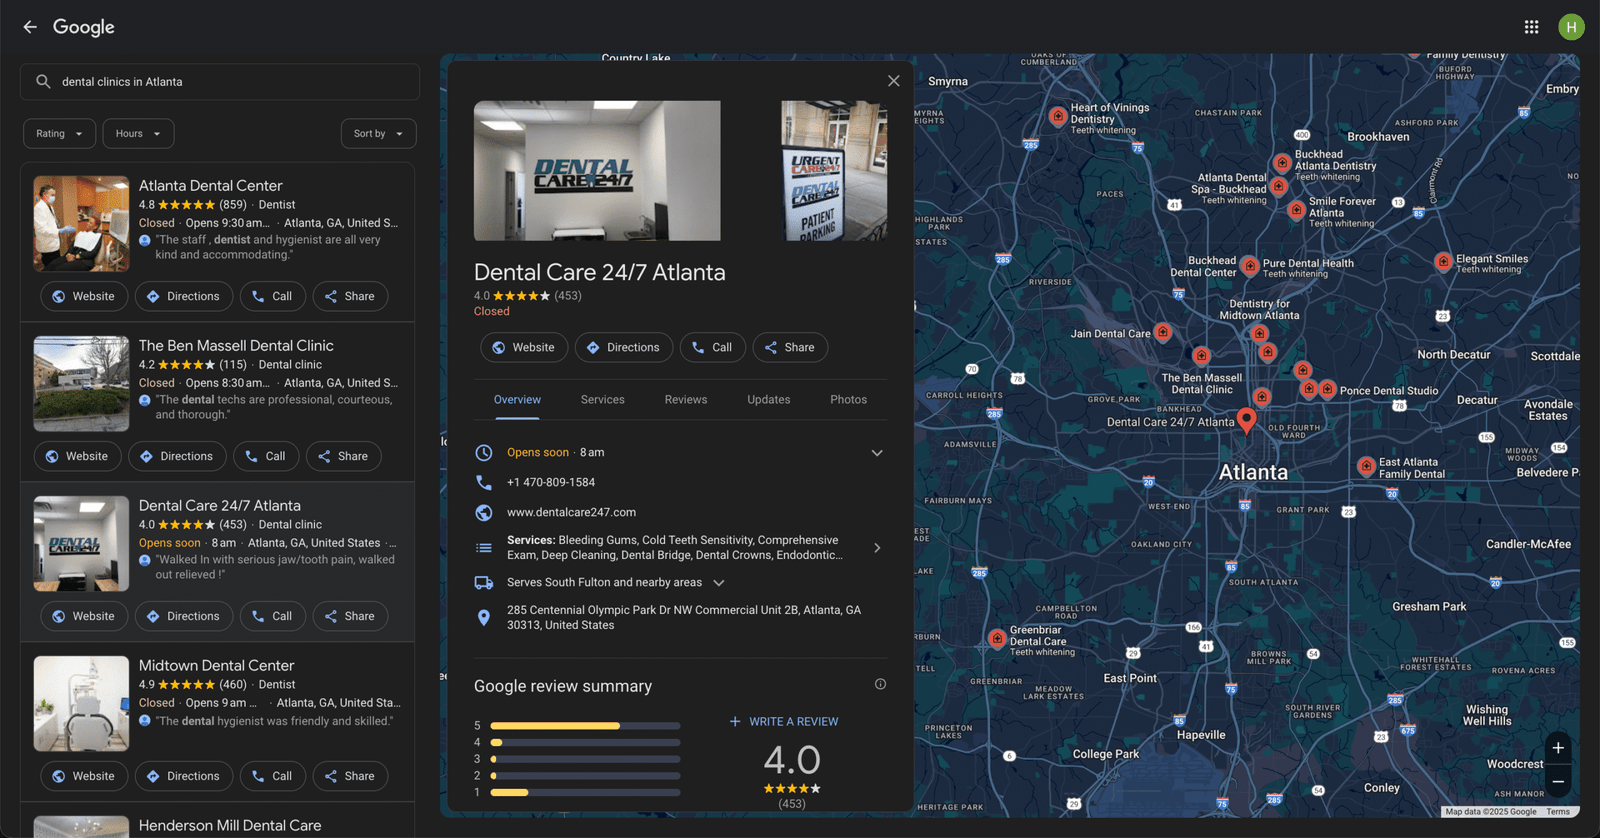The width and height of the screenshot is (1600, 838).
Task: Click the globe icon beside www.dentalcare247.com
Action: pos(484,512)
